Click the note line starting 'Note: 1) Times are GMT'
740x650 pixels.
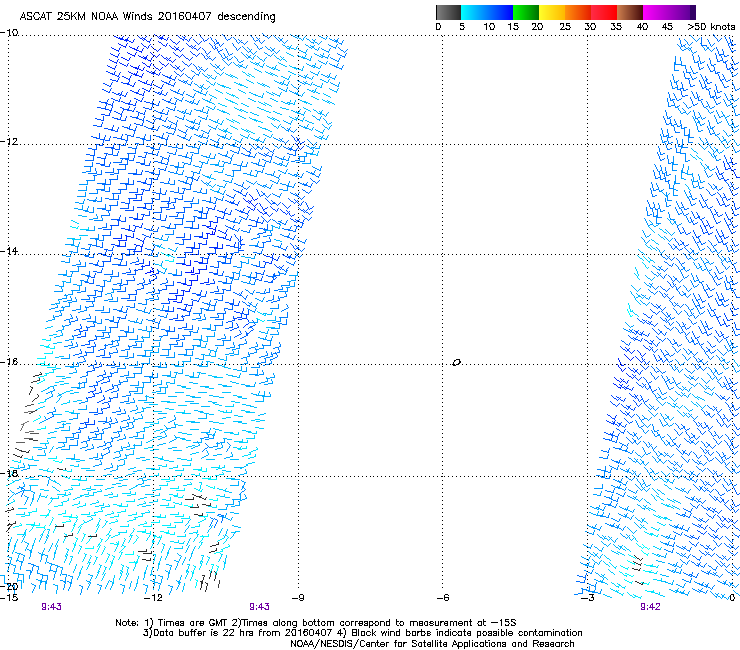click(x=316, y=623)
